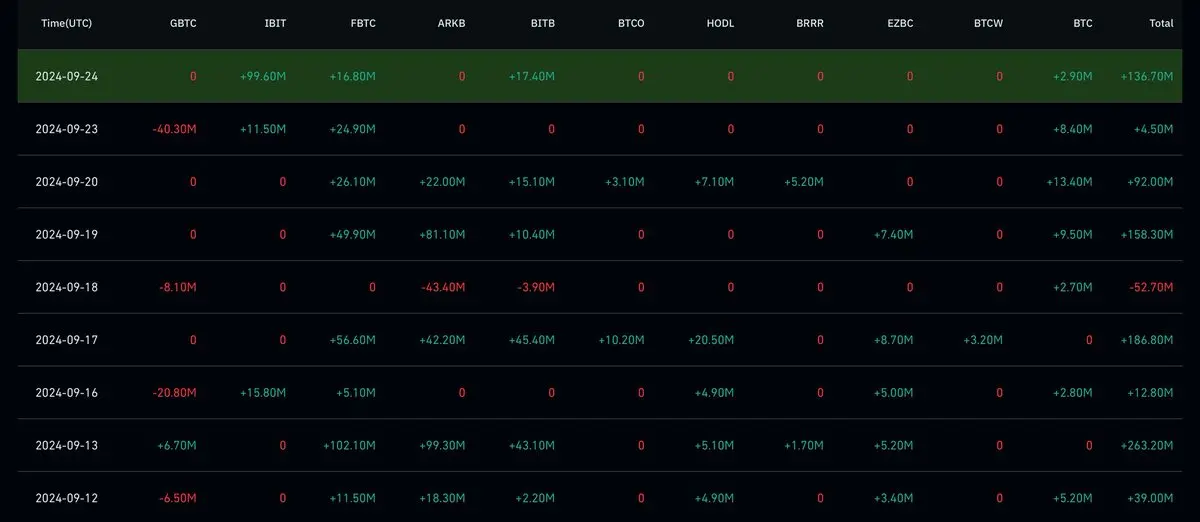The width and height of the screenshot is (1200, 522).
Task: Click the -52.70M total value
Action: pyautogui.click(x=1152, y=288)
